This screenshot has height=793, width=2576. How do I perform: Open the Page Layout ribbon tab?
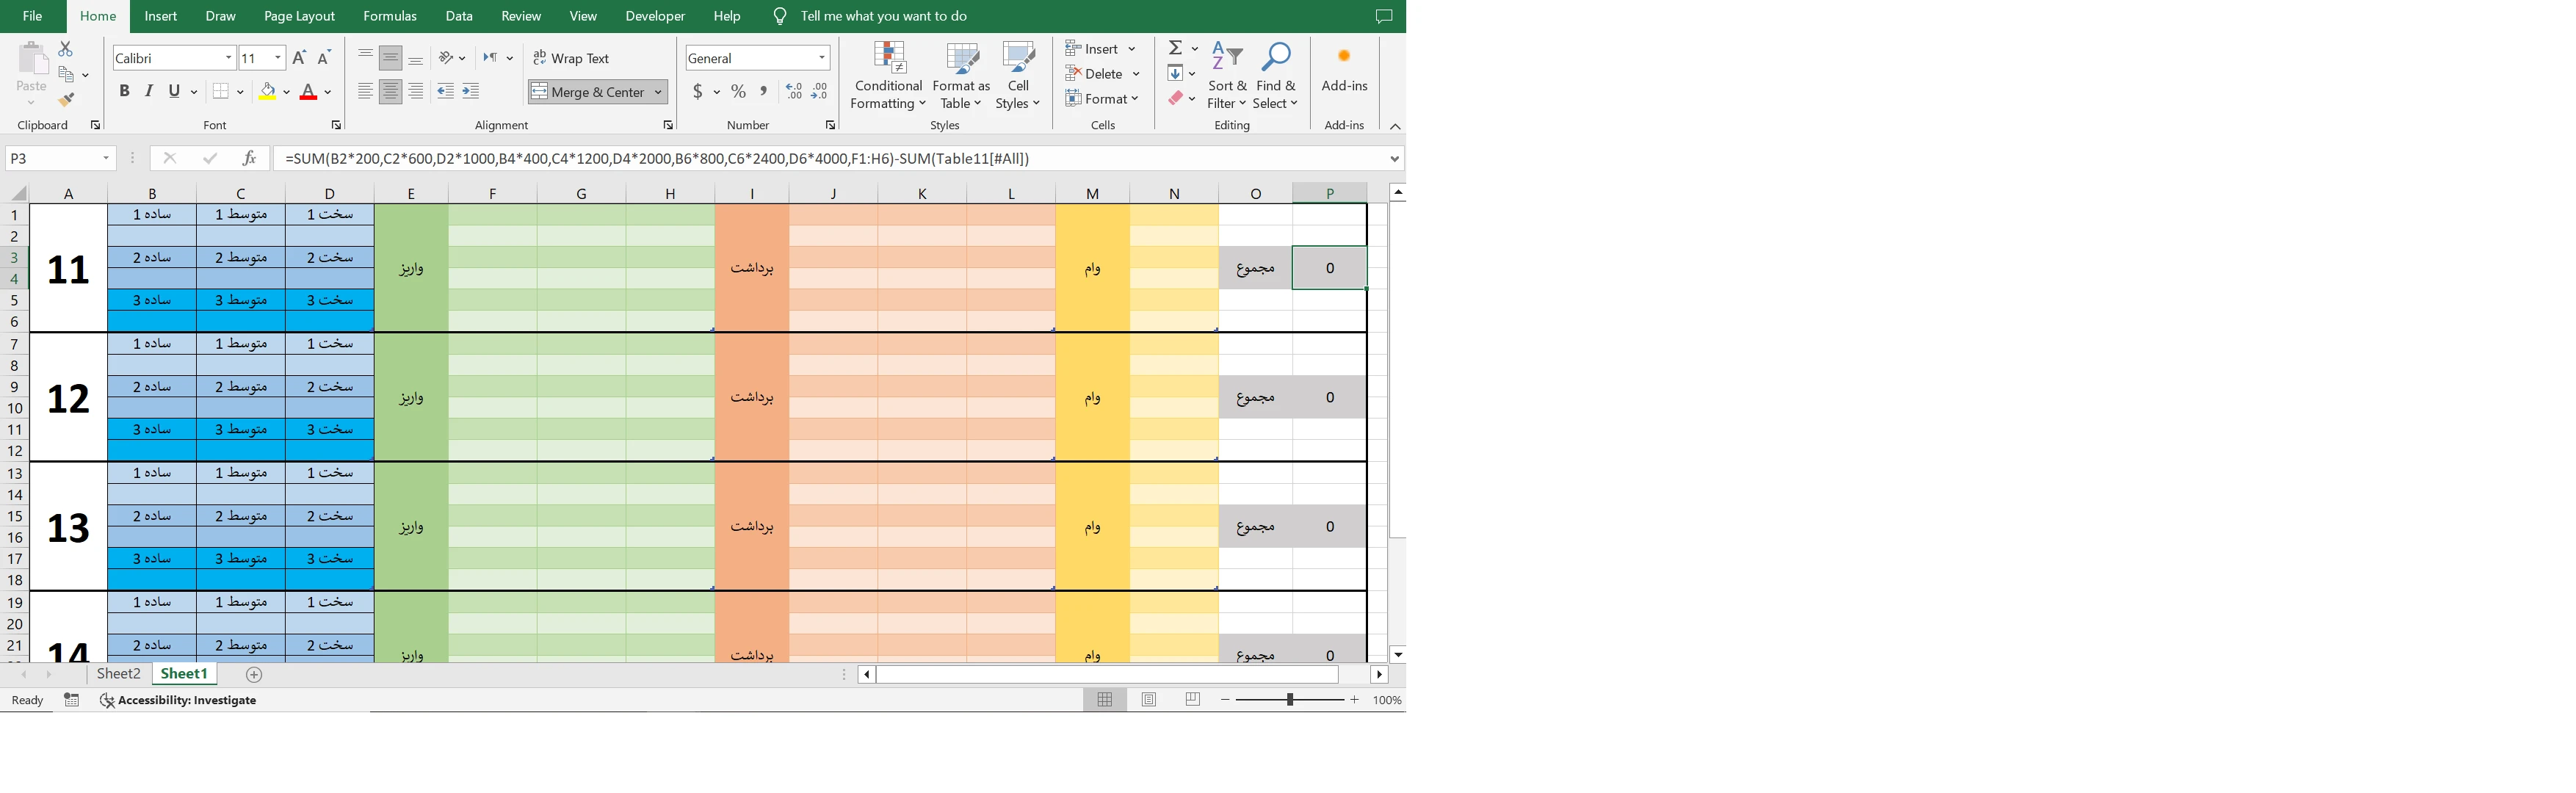[299, 16]
